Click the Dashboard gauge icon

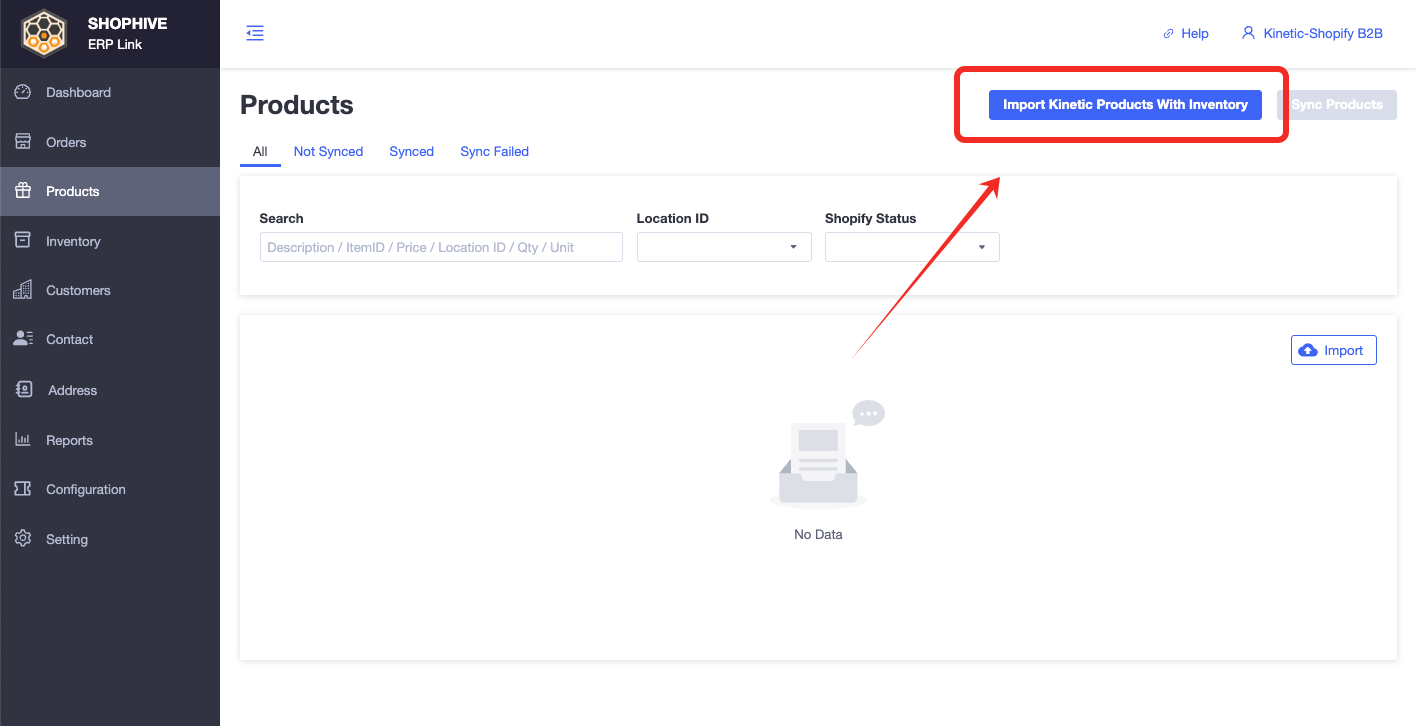(x=23, y=92)
